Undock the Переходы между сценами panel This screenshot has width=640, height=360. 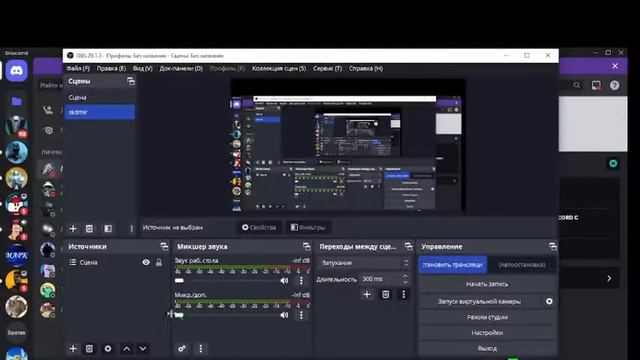pyautogui.click(x=408, y=247)
